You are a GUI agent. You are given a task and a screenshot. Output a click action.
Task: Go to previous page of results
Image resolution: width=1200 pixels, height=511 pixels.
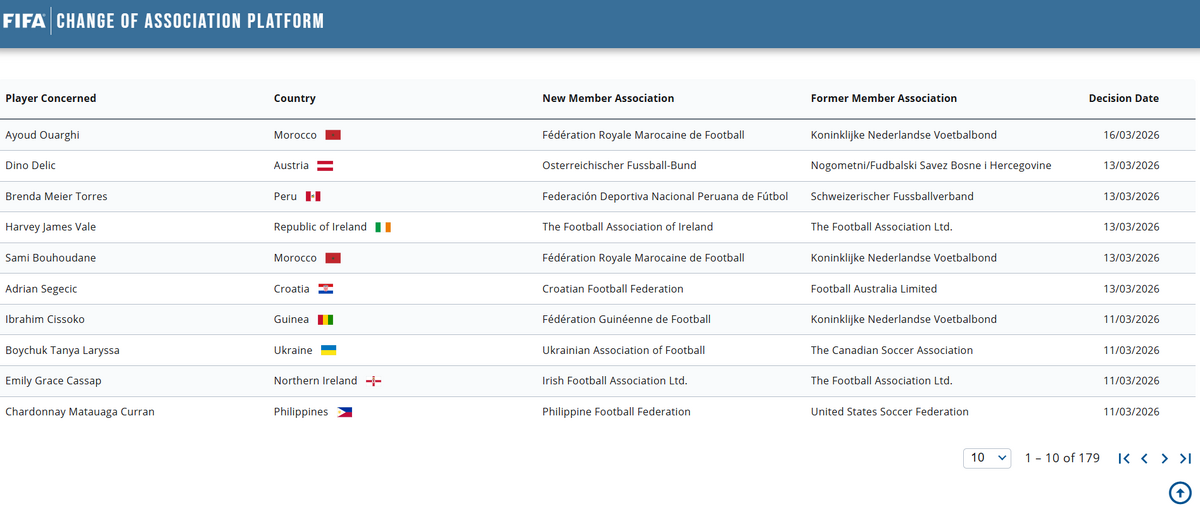click(1144, 458)
